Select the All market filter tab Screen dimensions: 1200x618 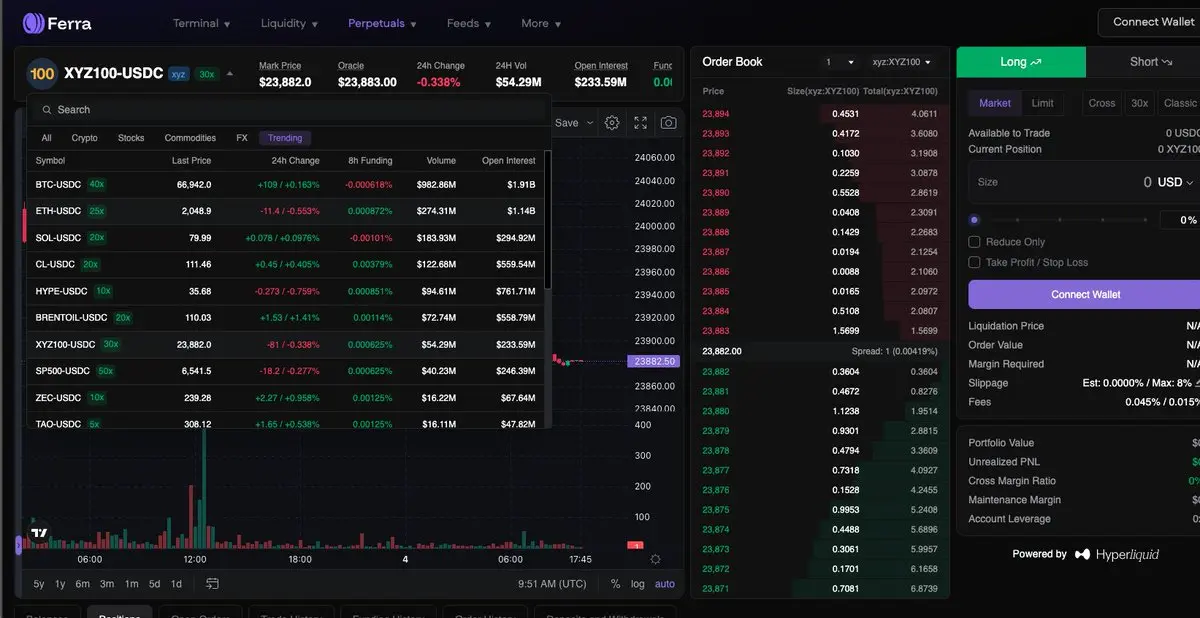(47, 138)
